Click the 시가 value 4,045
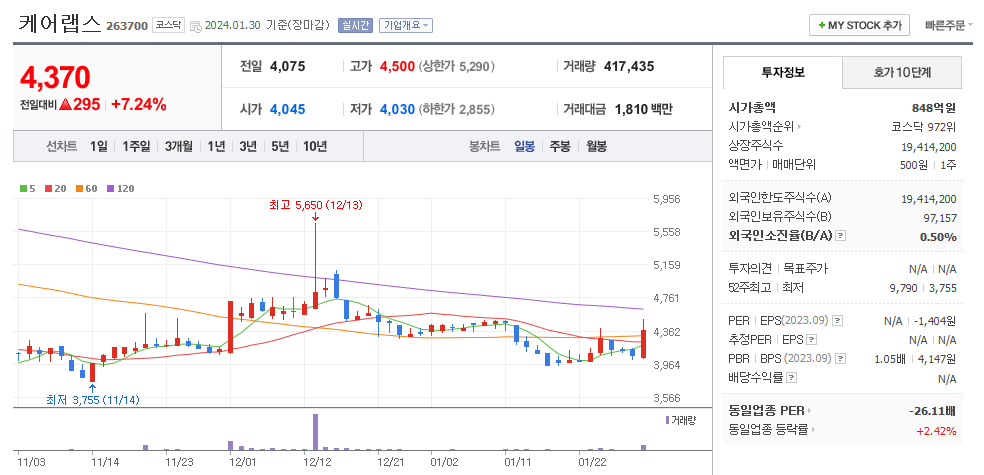Image resolution: width=984 pixels, height=475 pixels. 287,109
